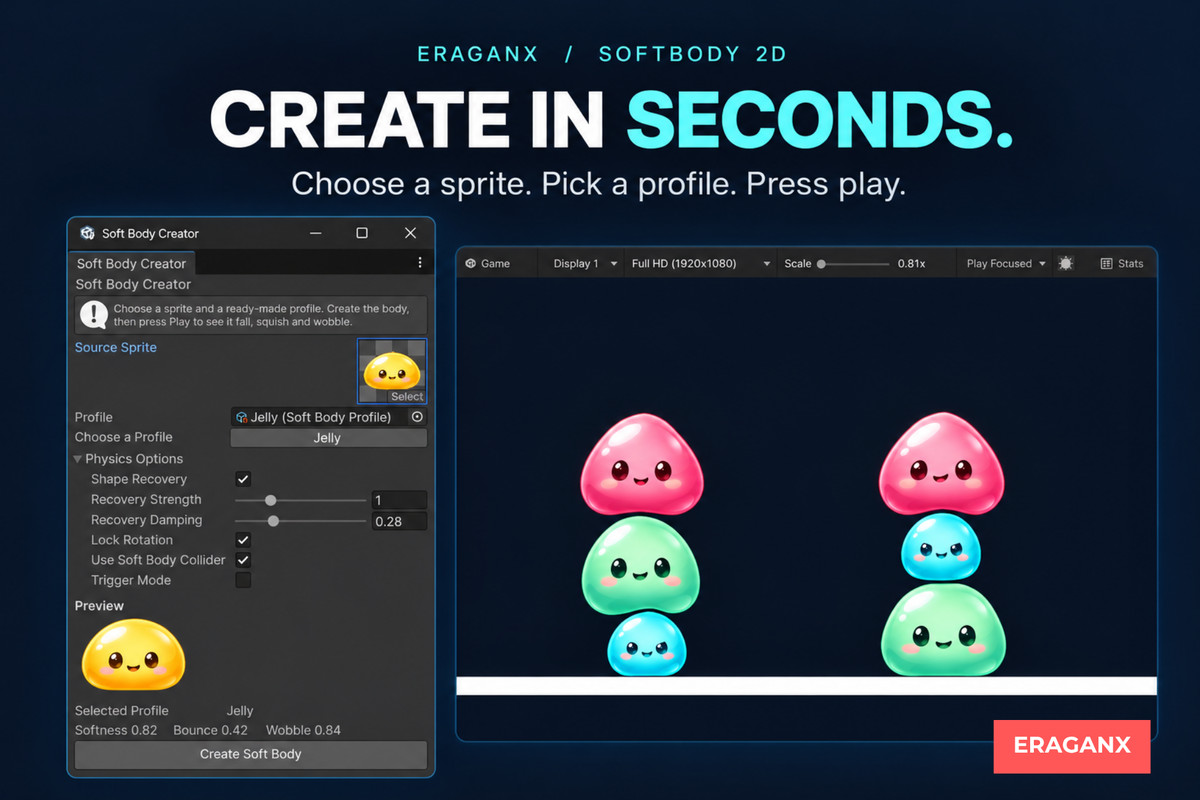Open the Display 1 dropdown
The height and width of the screenshot is (800, 1200).
(x=584, y=264)
